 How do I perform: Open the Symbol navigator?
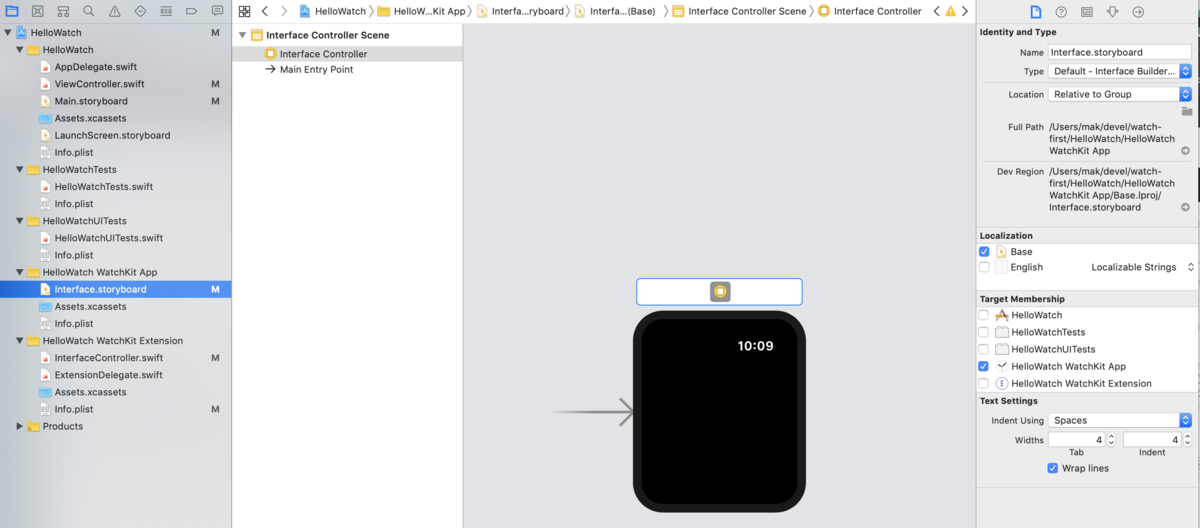pyautogui.click(x=63, y=11)
